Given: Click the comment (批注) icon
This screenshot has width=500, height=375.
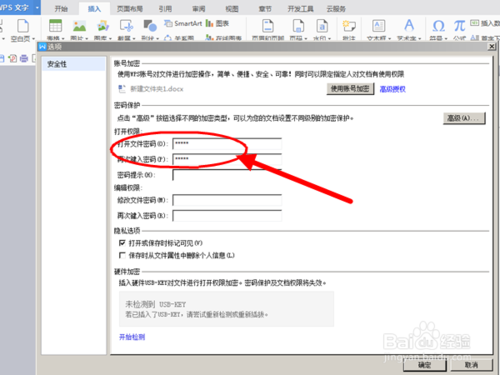Looking at the screenshot, I should 349,26.
